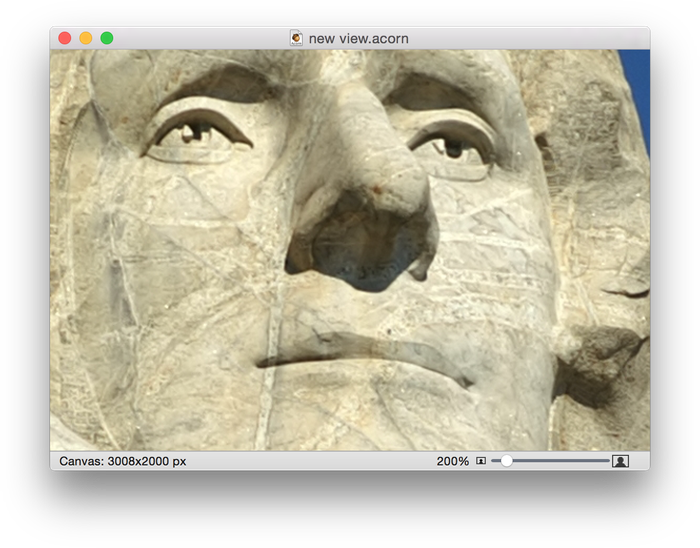700x548 pixels.
Task: Click the Acorn document icon in title bar
Action: (x=296, y=38)
